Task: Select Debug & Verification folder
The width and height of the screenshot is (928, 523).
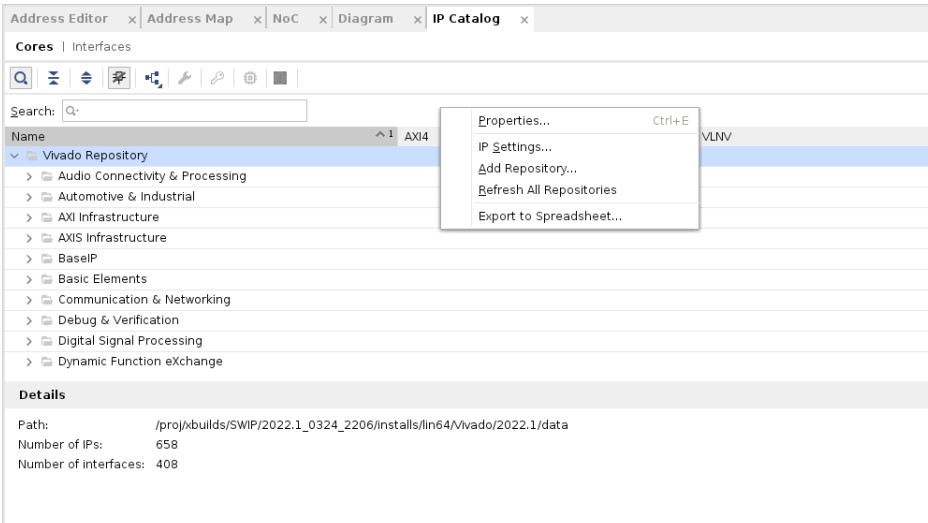Action: (x=118, y=321)
